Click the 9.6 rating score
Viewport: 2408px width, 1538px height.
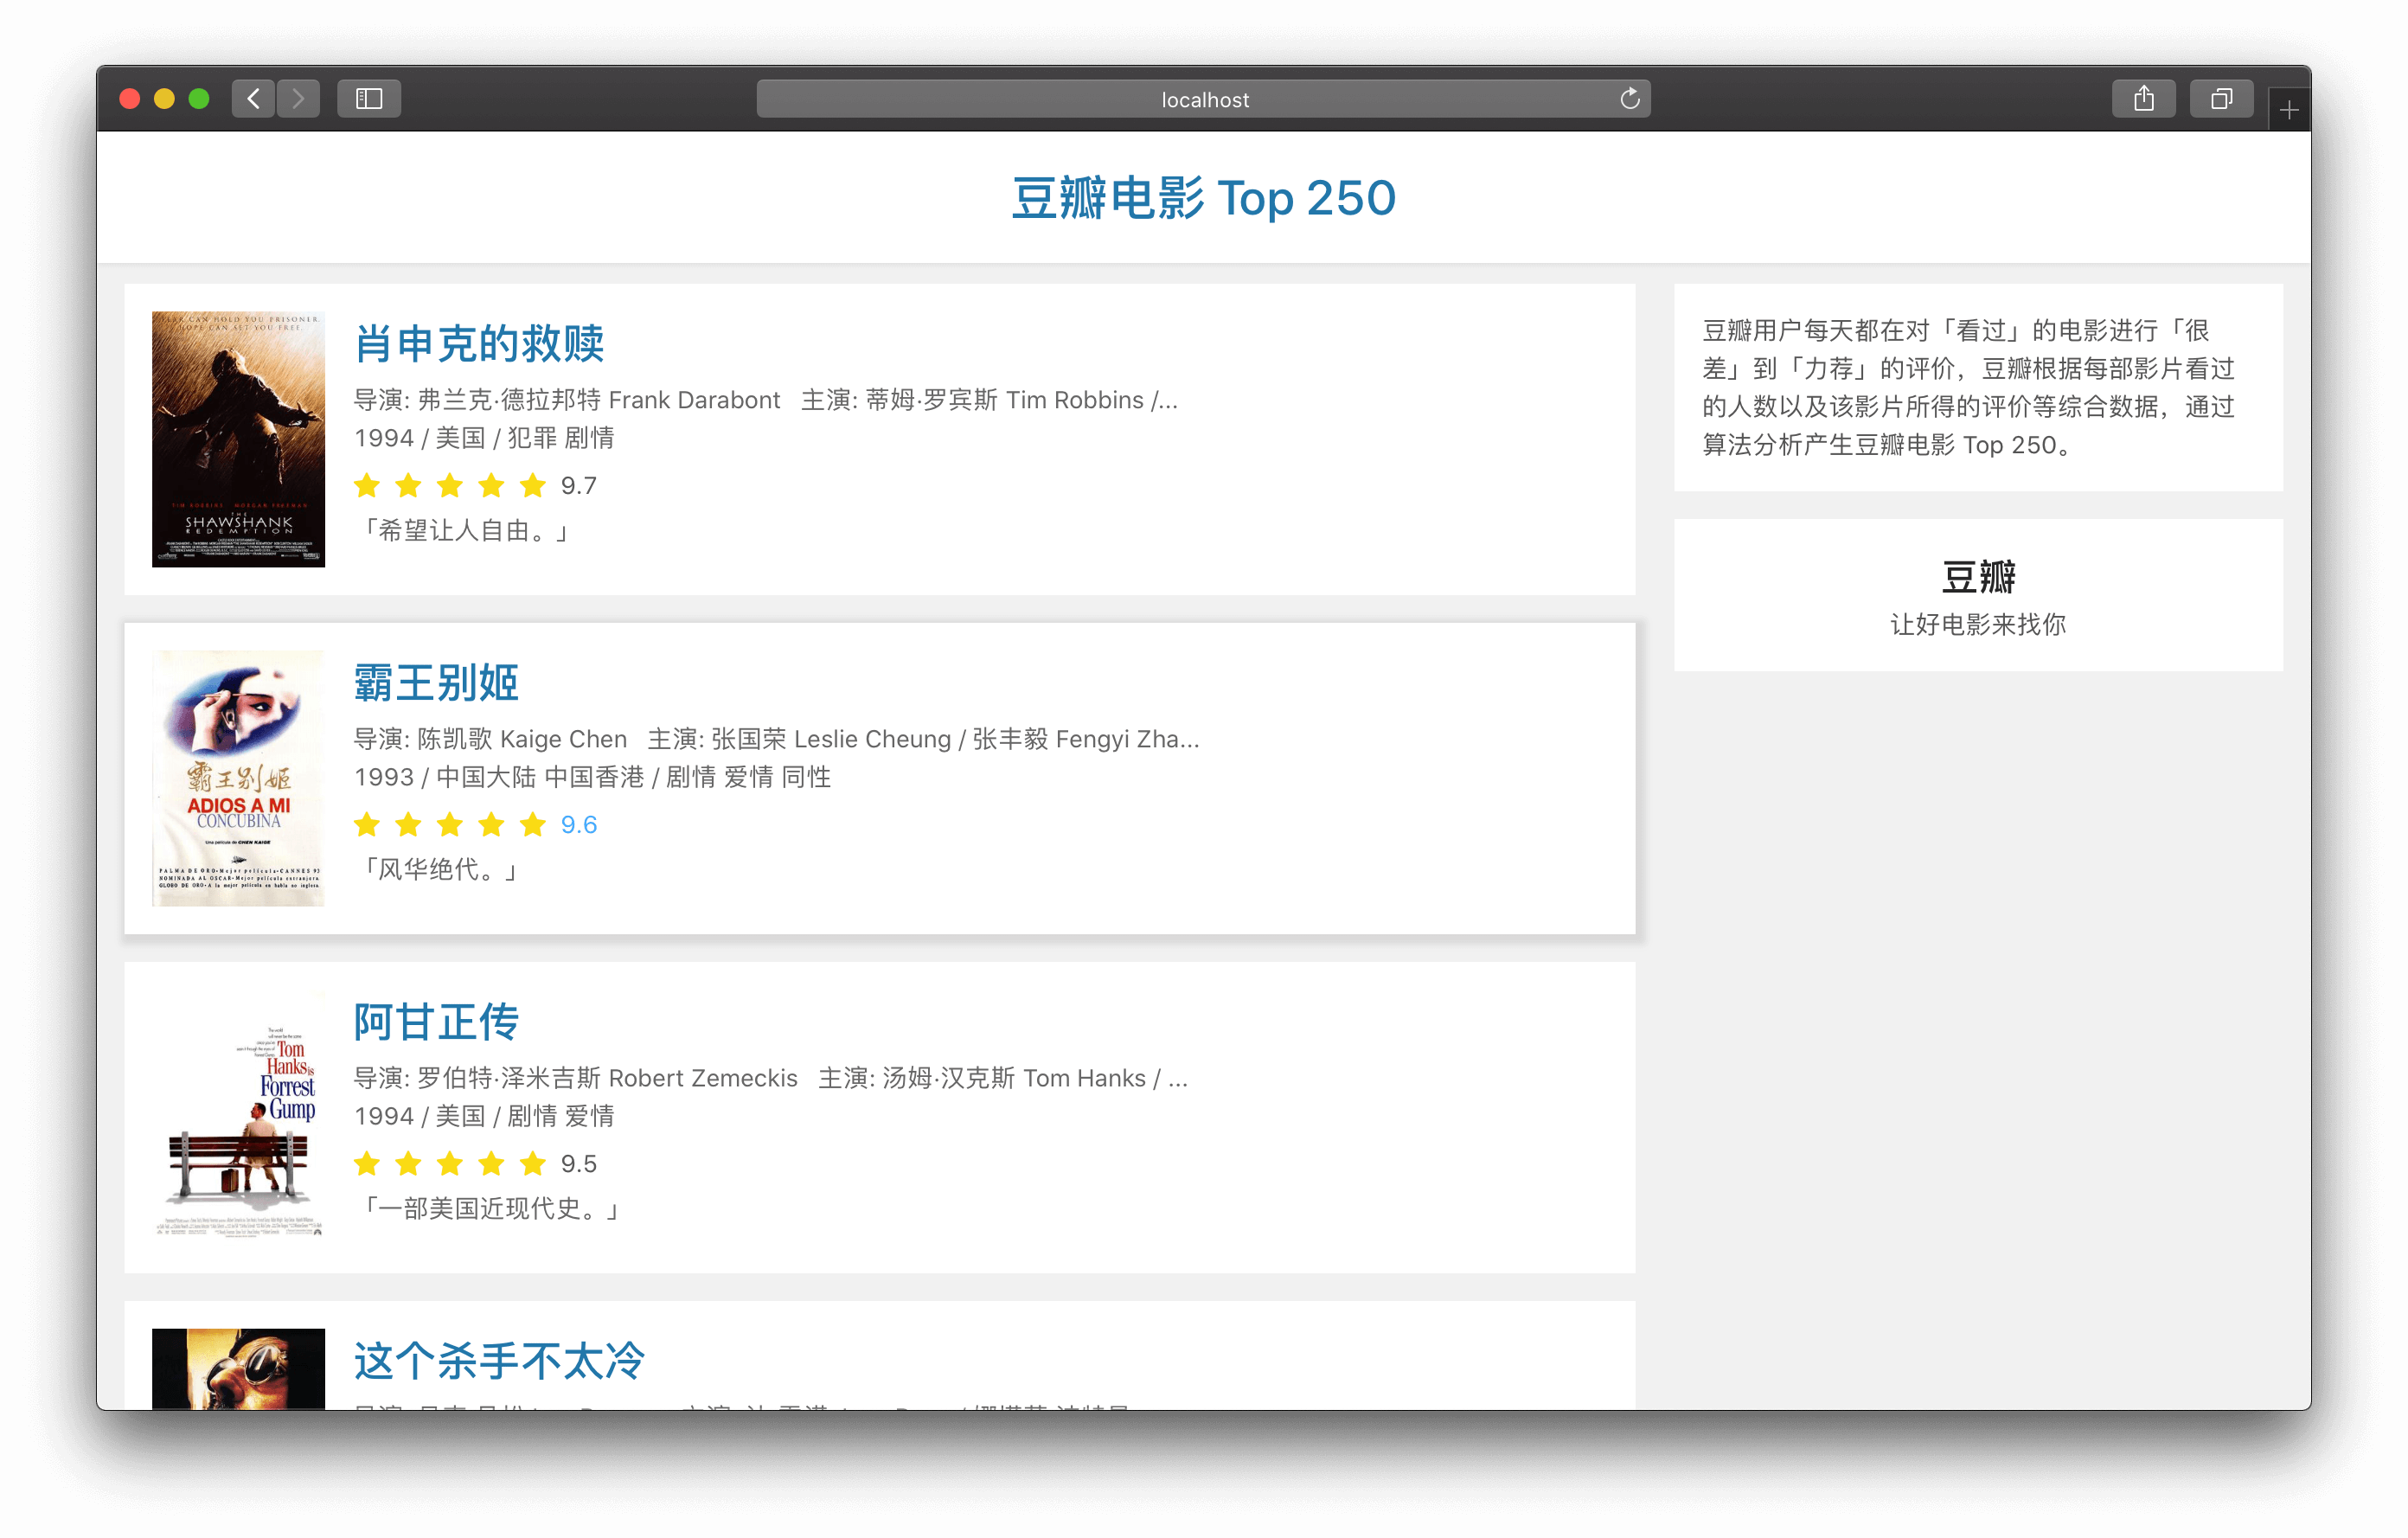pos(578,824)
